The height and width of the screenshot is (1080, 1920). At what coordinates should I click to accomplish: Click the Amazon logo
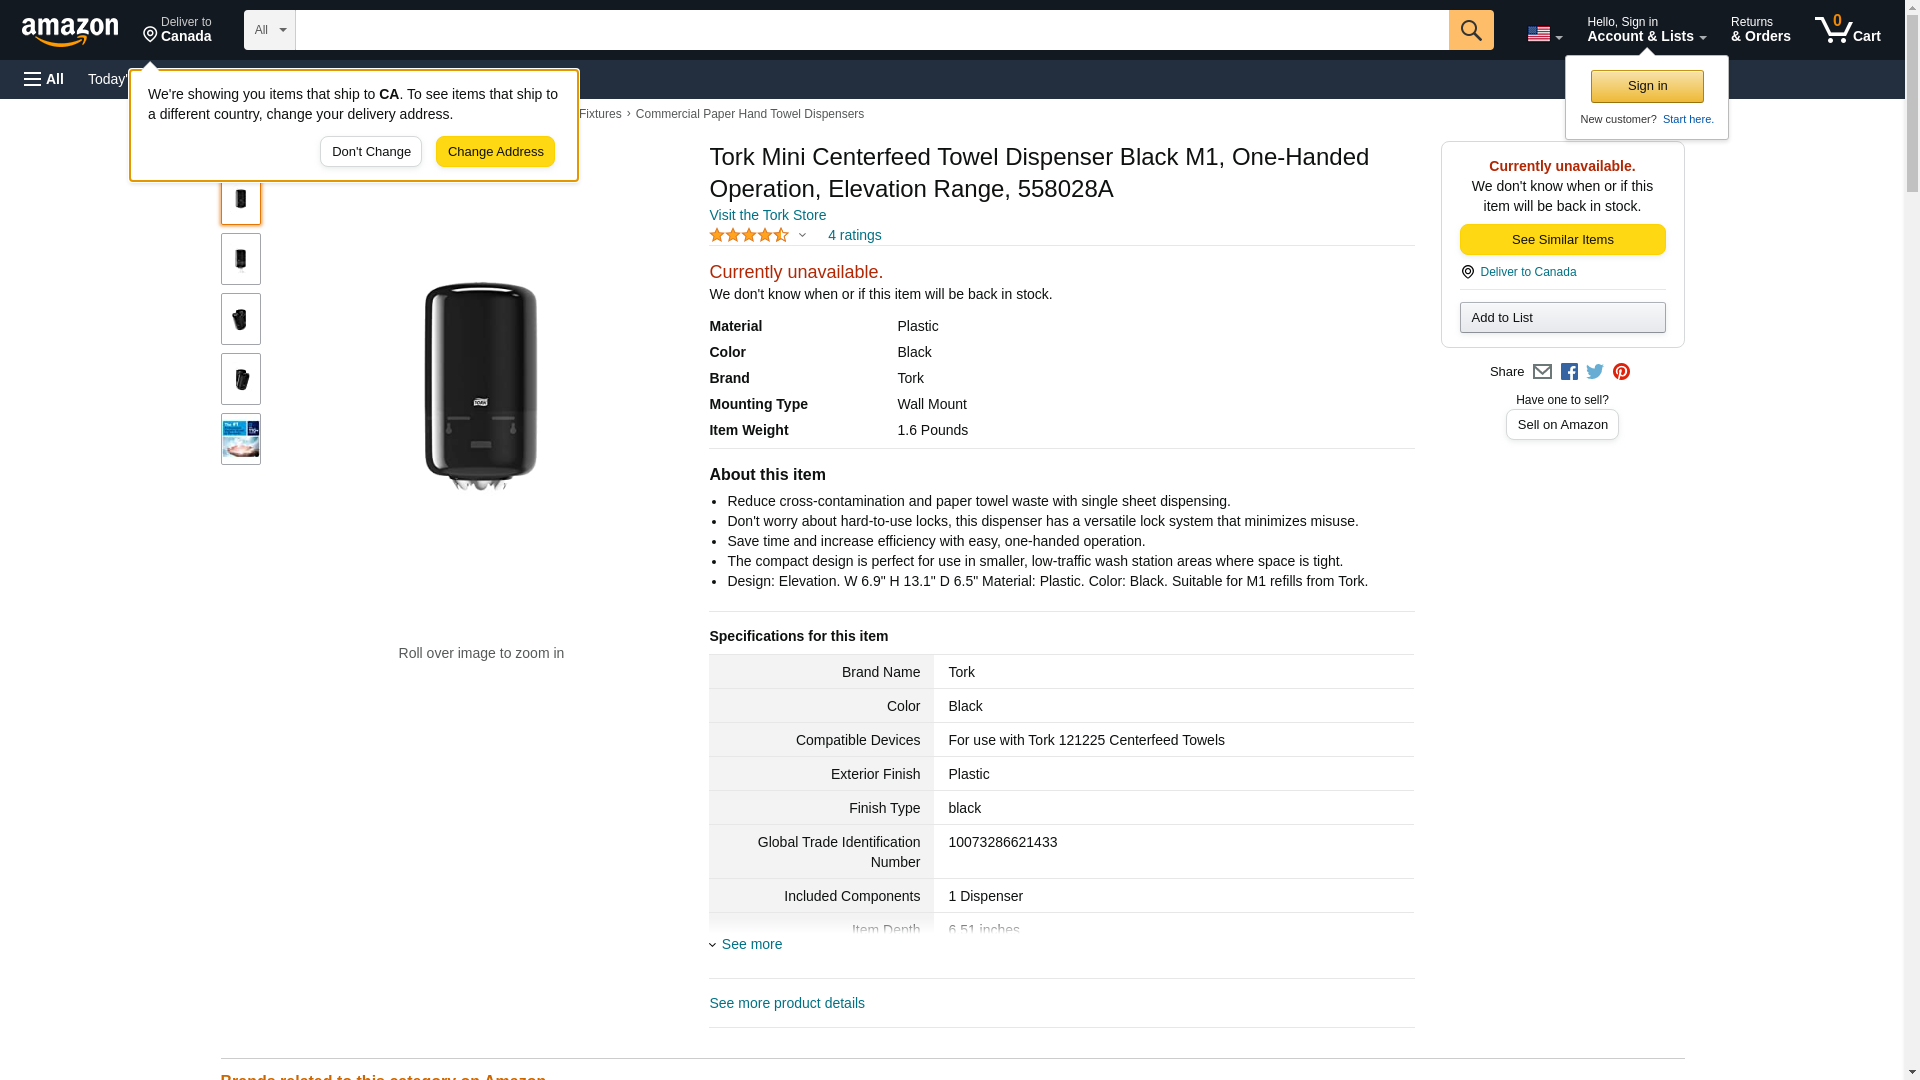70,31
